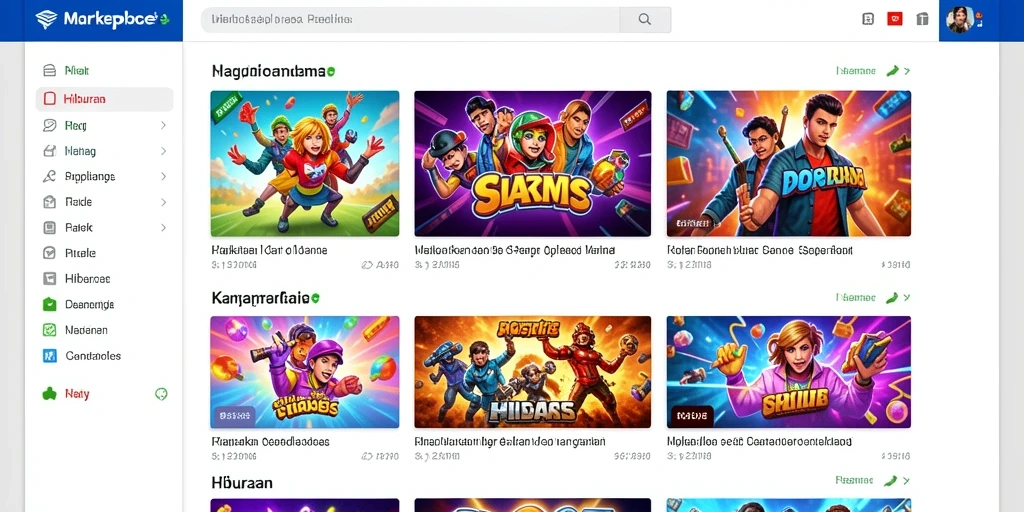
Task: Click title below blonde girl on grass thumbnail
Action: click(269, 250)
